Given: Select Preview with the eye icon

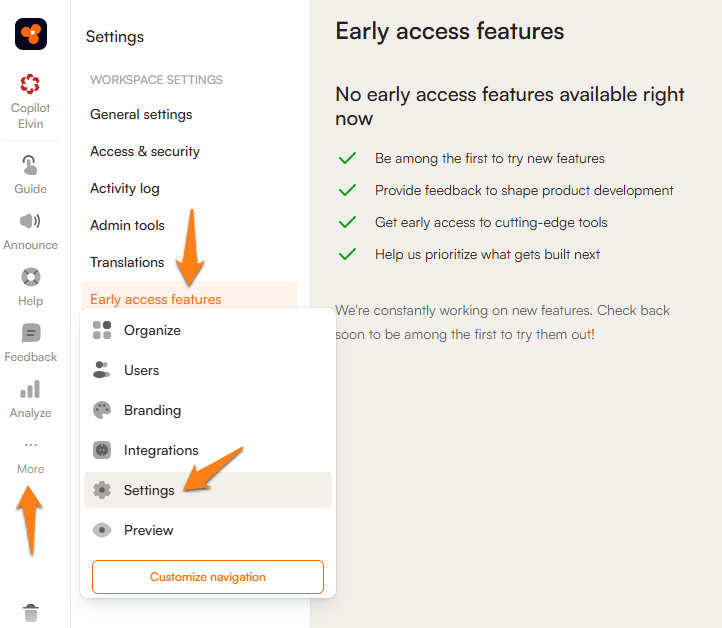Looking at the screenshot, I should pos(148,530).
